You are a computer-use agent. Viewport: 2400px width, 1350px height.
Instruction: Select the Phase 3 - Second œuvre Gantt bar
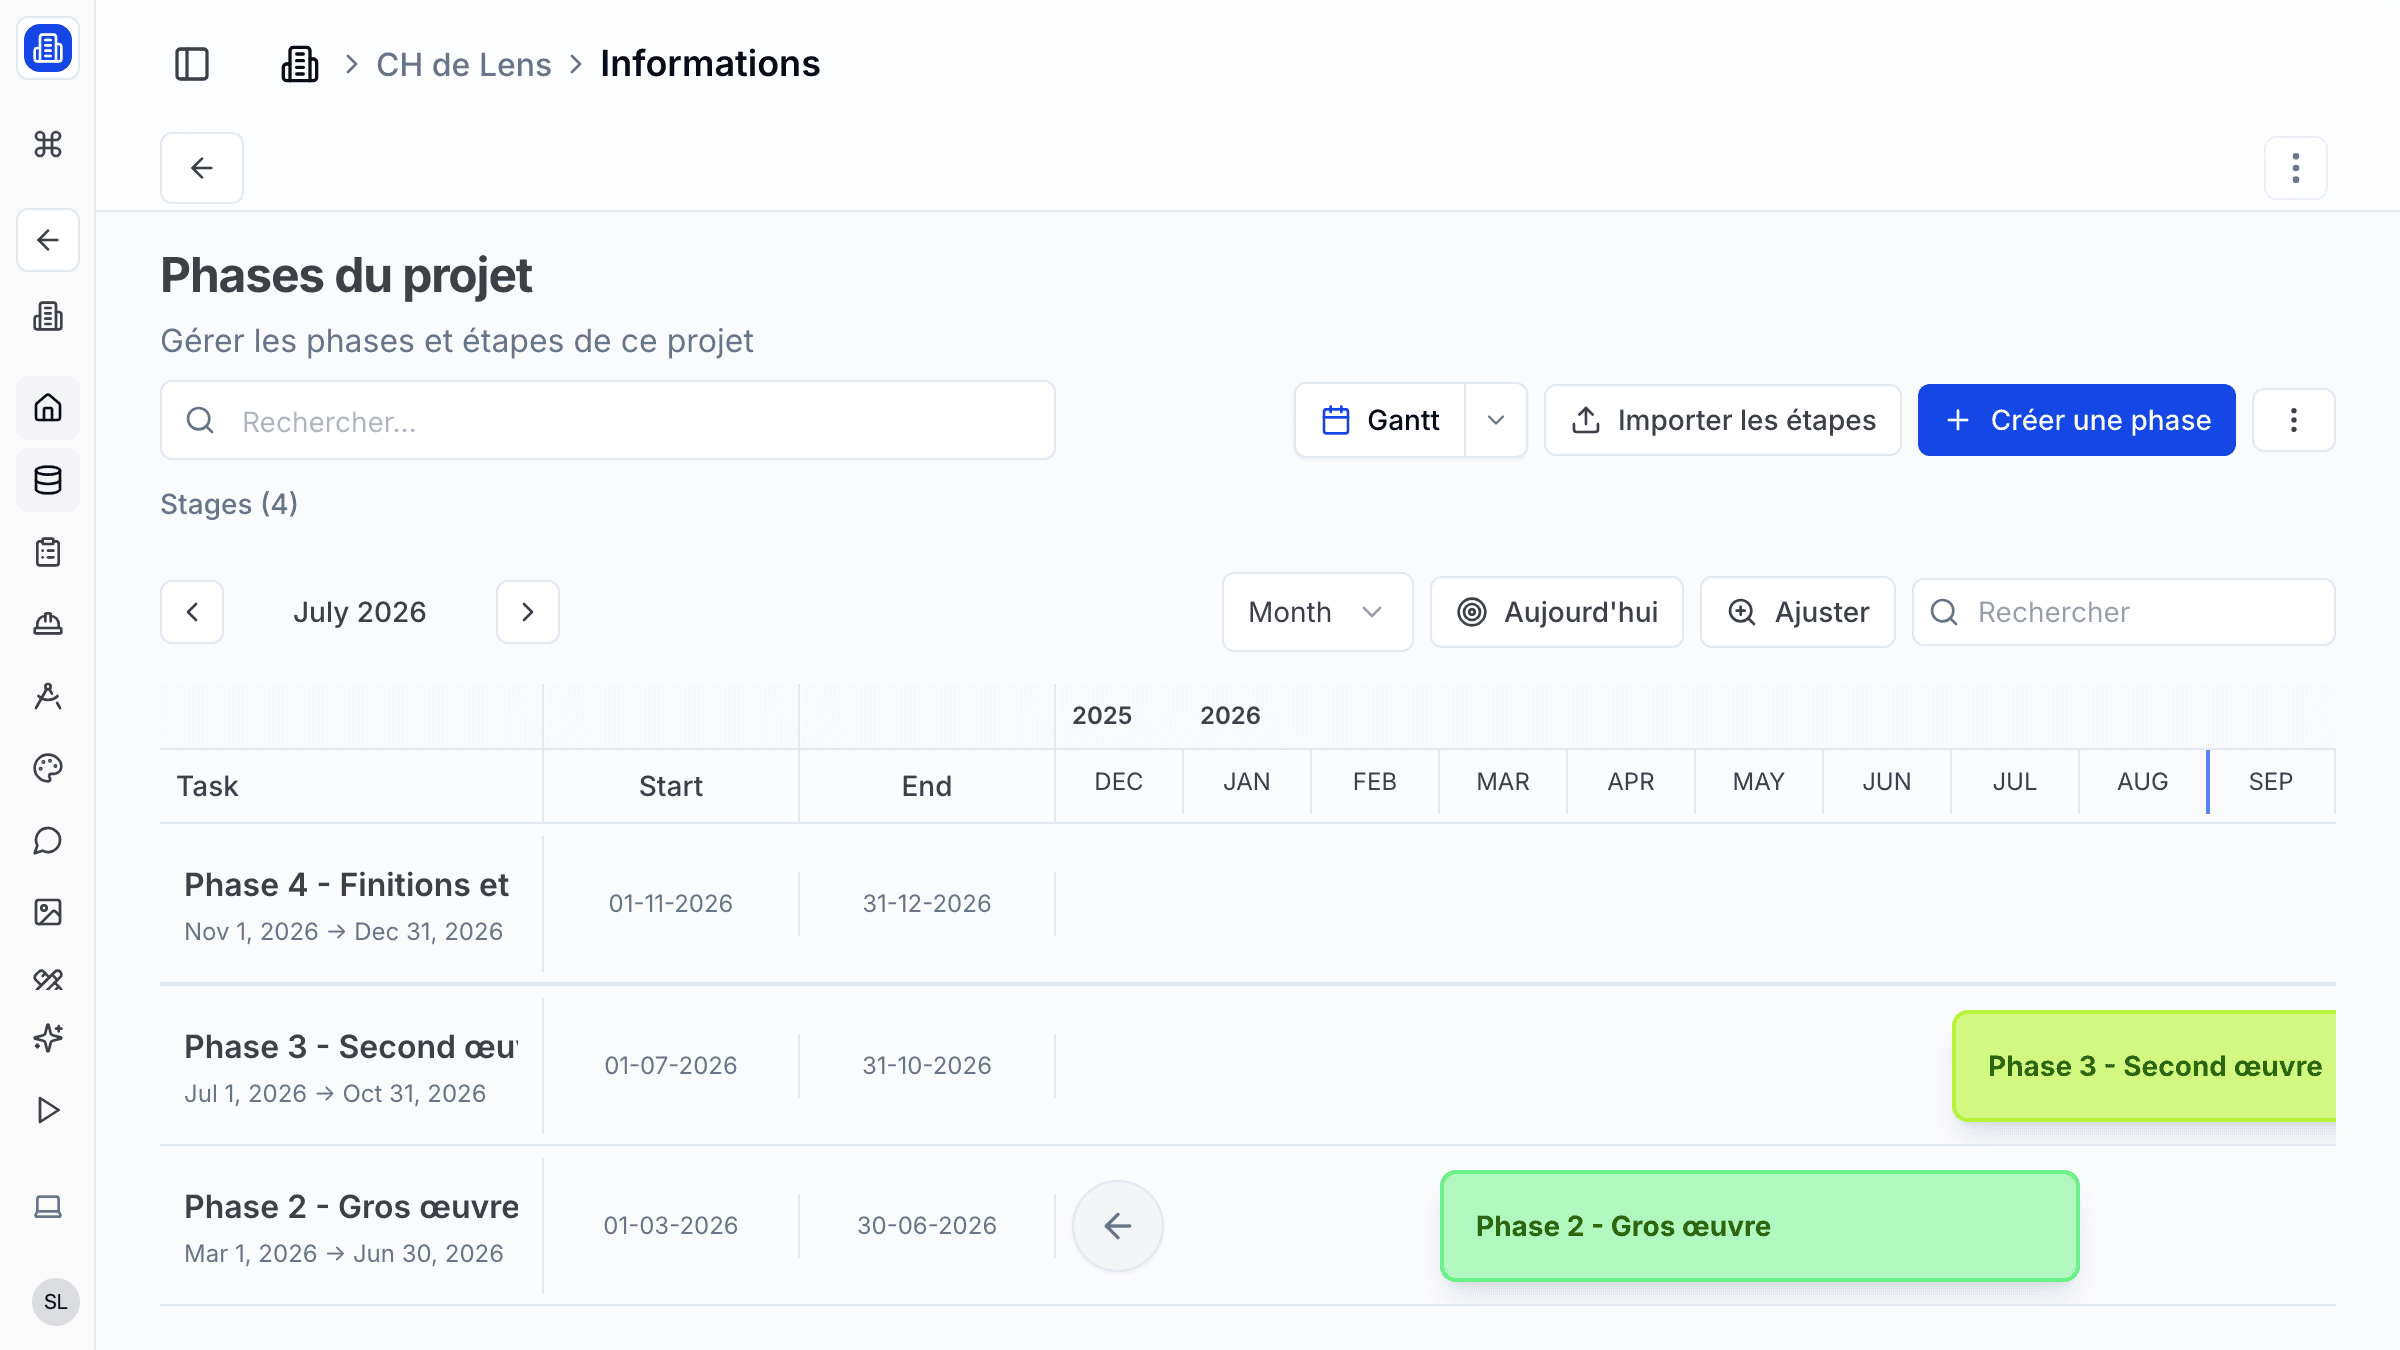[x=2145, y=1066]
